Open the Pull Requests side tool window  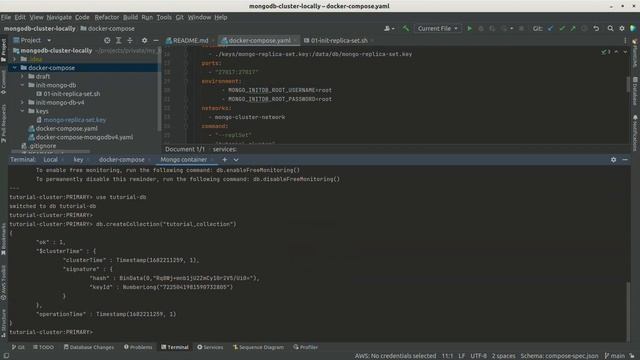(x=4, y=124)
